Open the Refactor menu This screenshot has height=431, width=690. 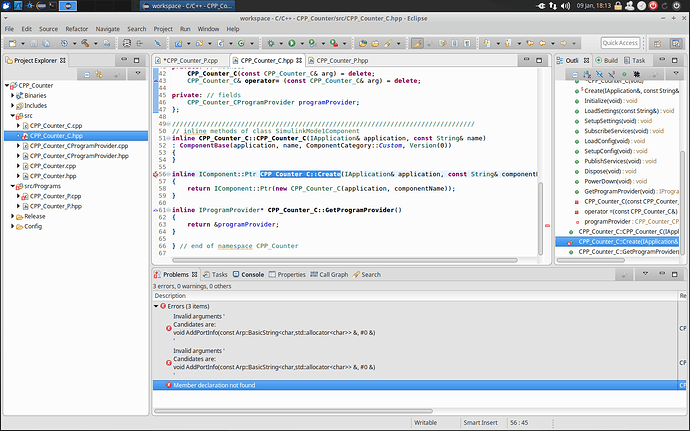coord(77,29)
